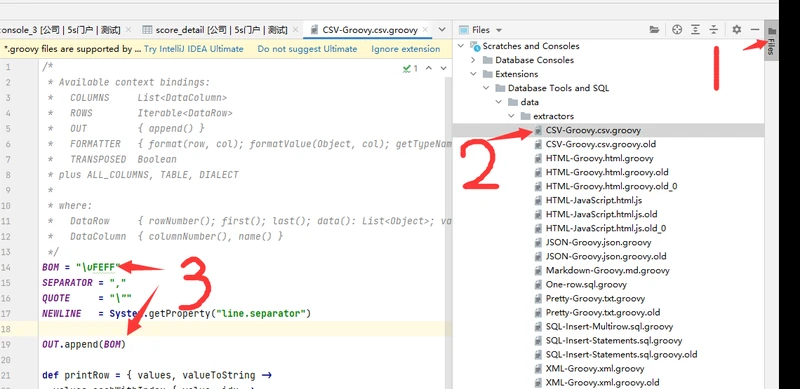Click the BOM = "\uFEFF" code line
This screenshot has height=389, width=800.
[81, 267]
